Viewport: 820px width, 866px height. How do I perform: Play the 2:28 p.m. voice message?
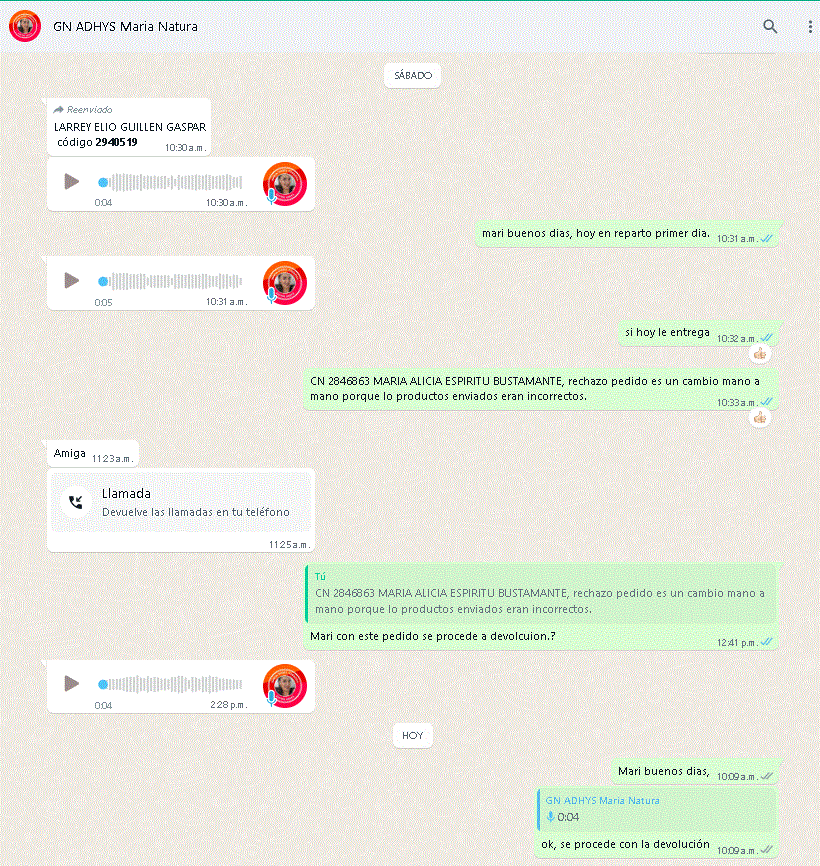click(71, 683)
